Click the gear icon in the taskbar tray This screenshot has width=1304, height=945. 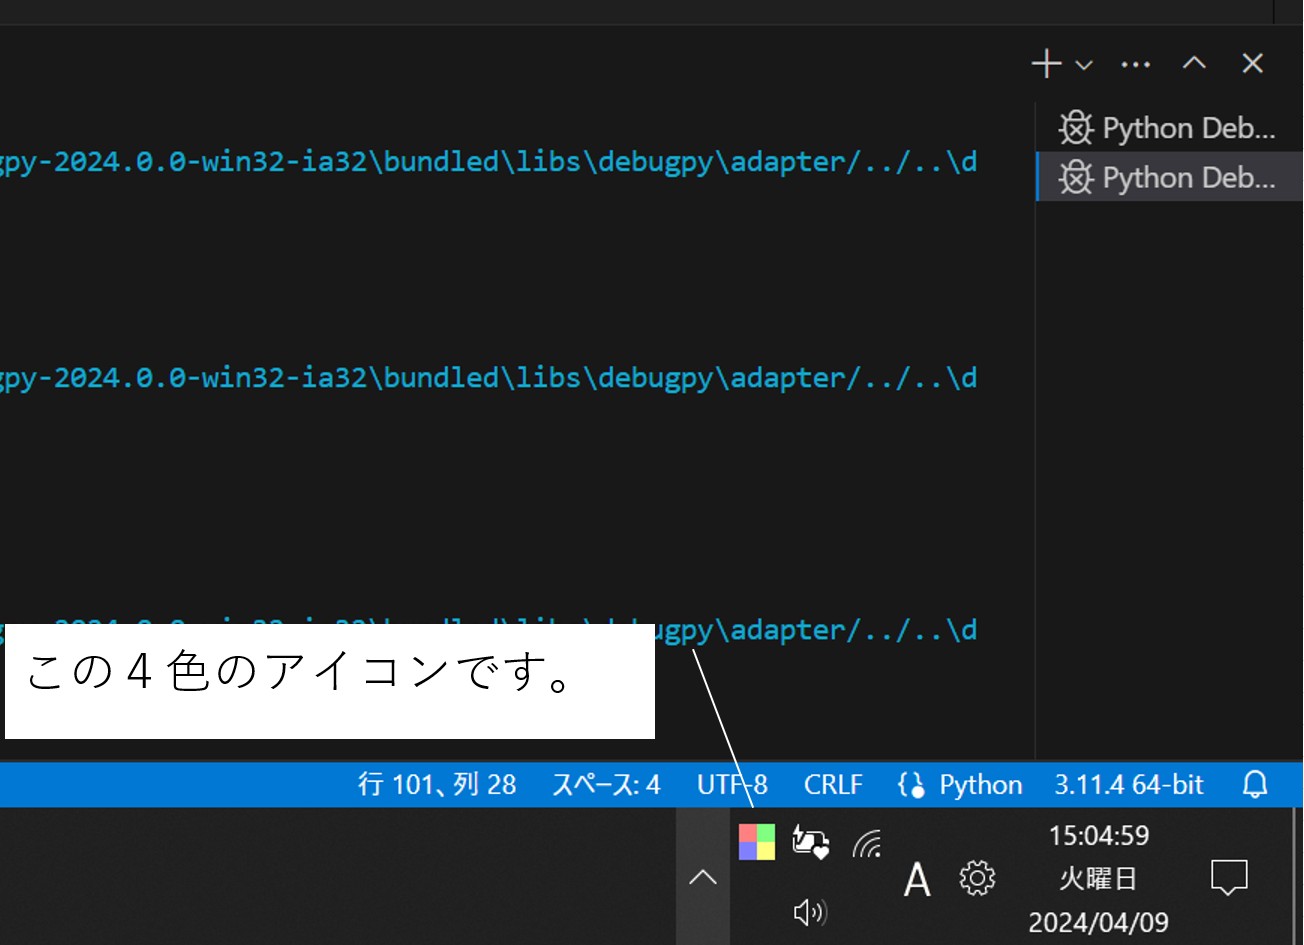point(977,878)
